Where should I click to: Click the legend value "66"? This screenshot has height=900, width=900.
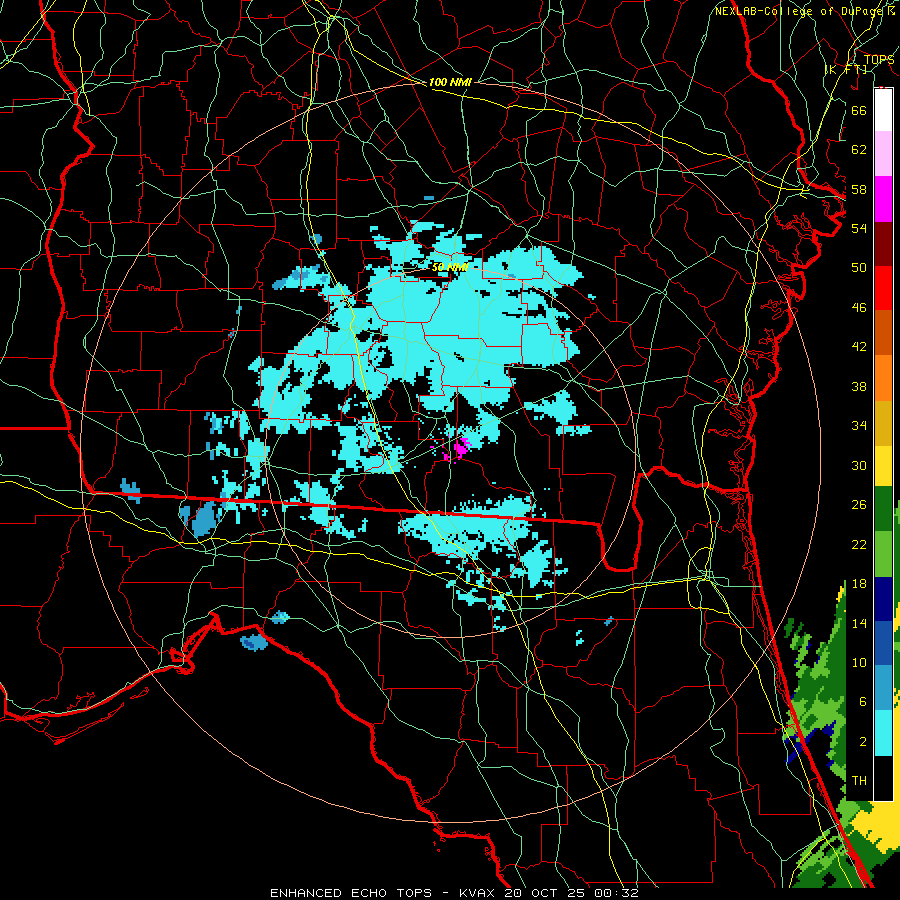click(859, 110)
